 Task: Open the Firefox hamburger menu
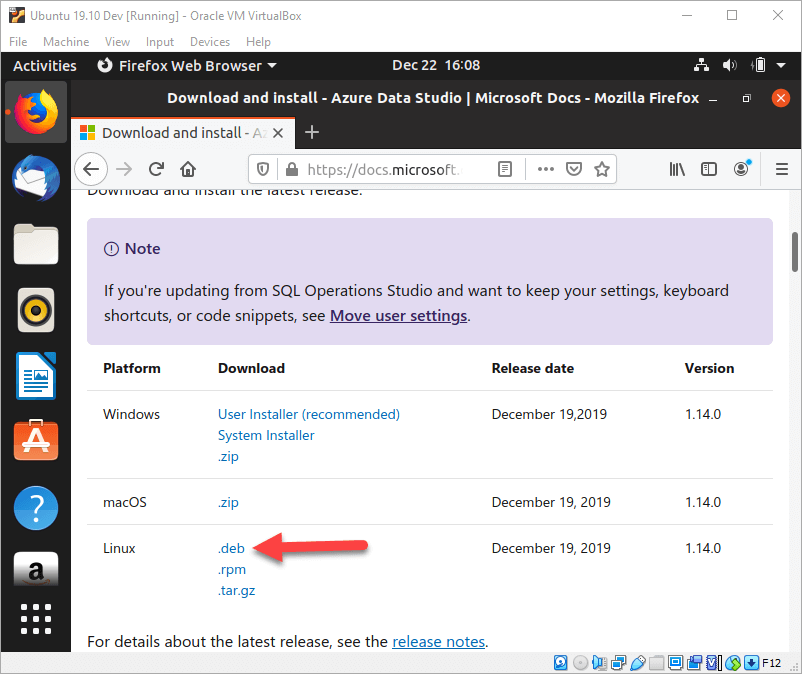coord(782,169)
